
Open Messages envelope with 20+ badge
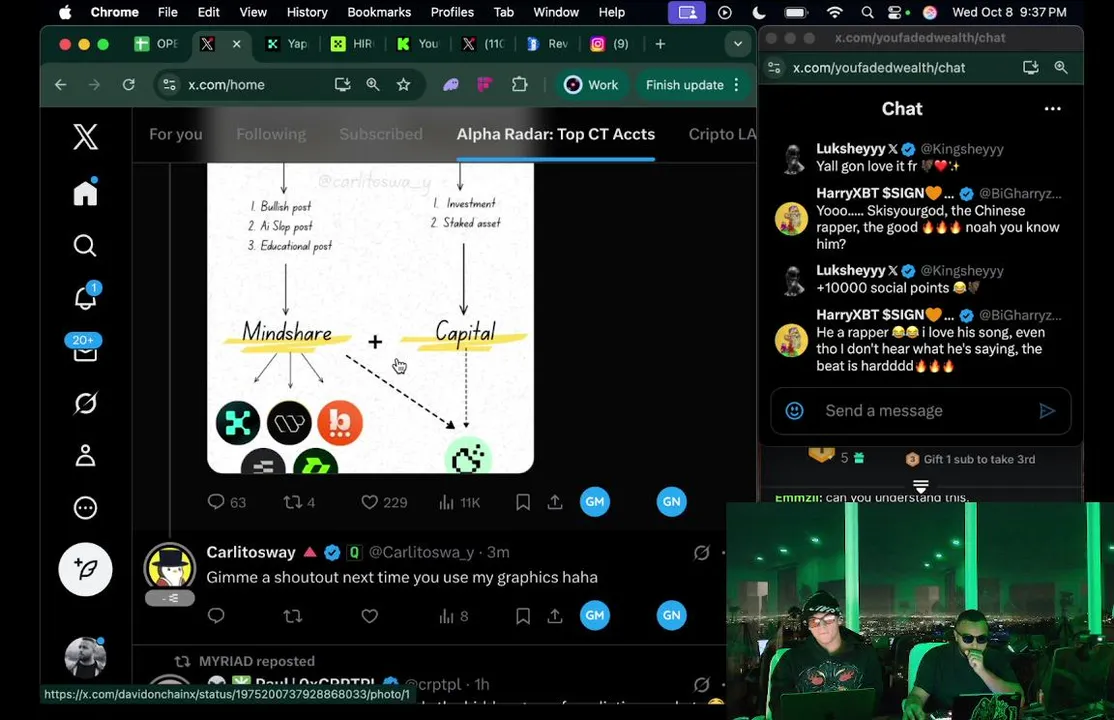coord(85,348)
